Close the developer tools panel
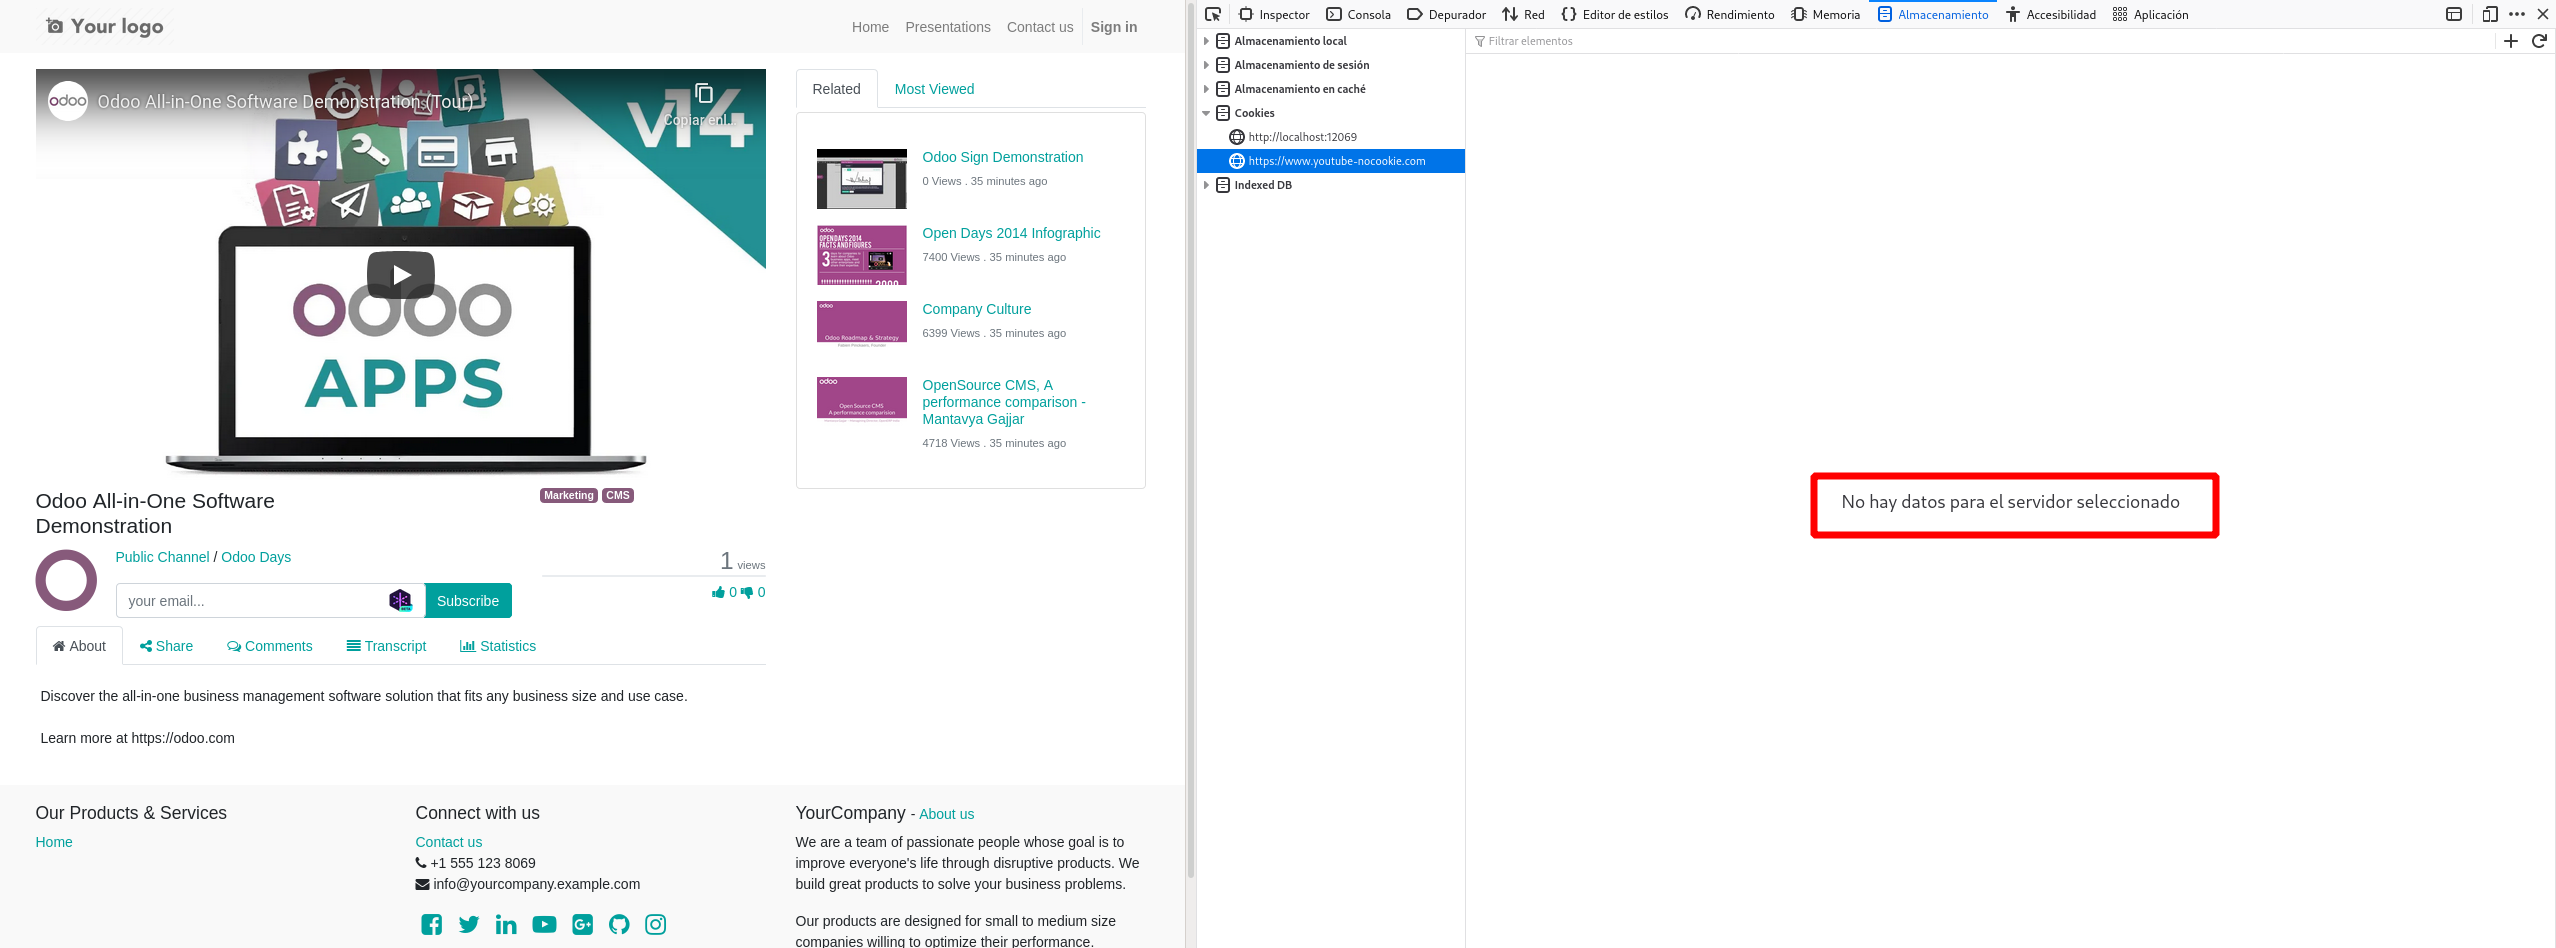Viewport: 2556px width, 948px height. [x=2543, y=14]
